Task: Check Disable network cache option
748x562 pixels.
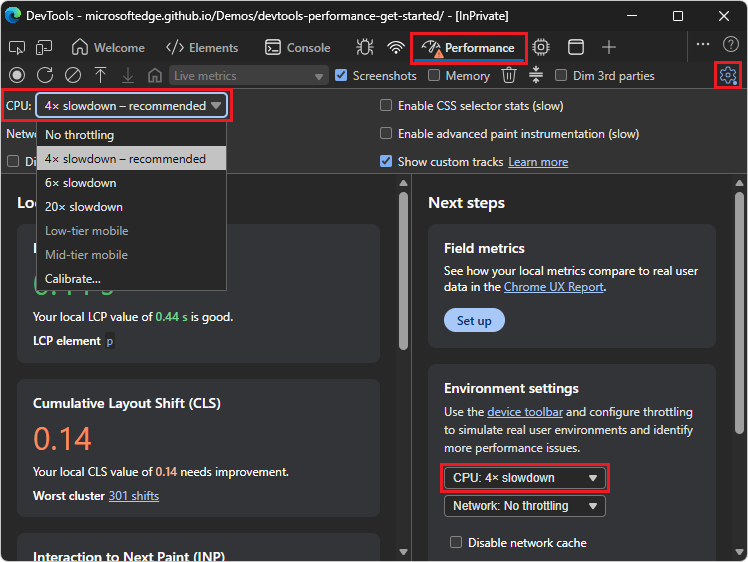Action: point(456,543)
